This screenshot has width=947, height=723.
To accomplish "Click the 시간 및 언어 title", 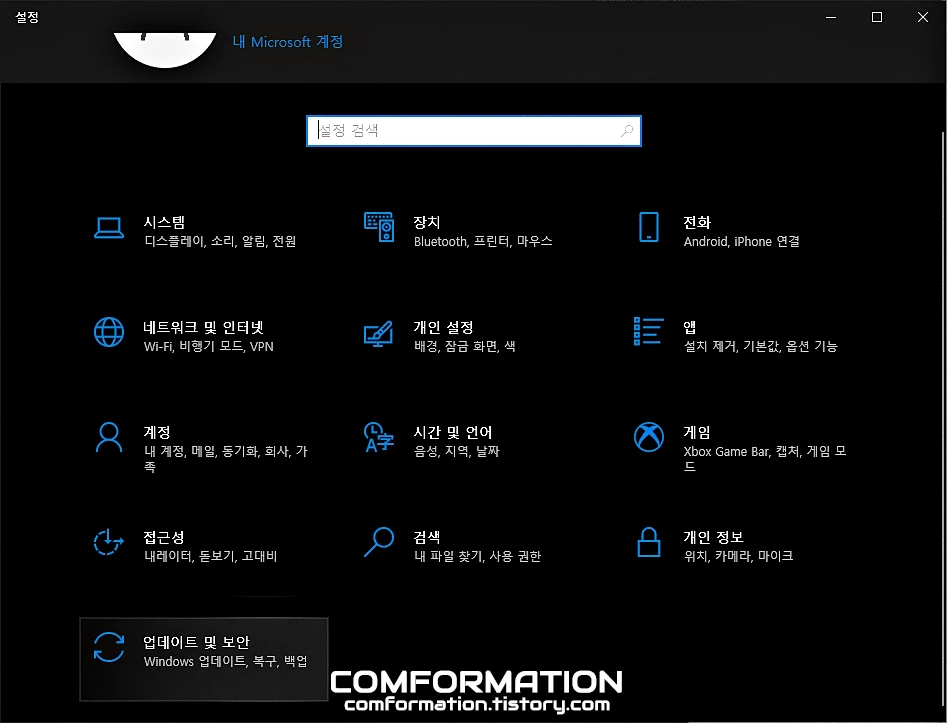I will [453, 432].
